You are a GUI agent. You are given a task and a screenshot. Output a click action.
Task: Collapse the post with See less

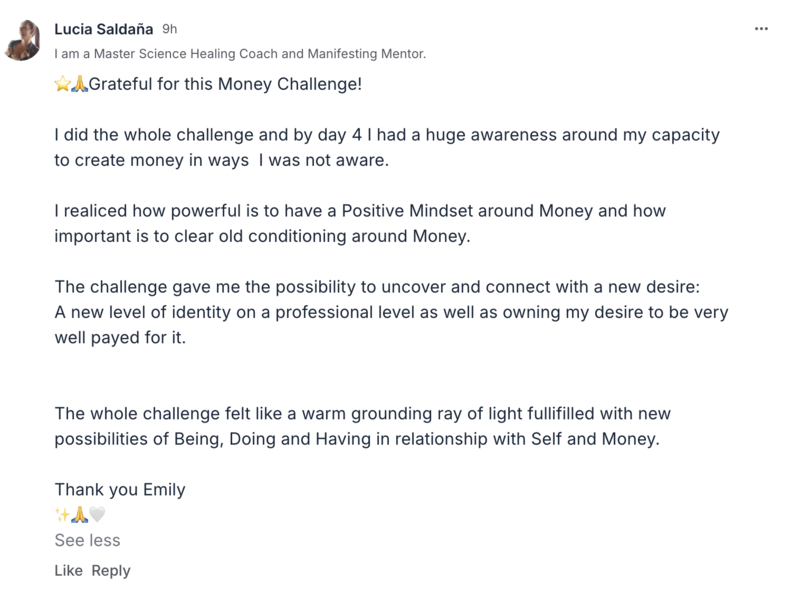[x=87, y=540]
